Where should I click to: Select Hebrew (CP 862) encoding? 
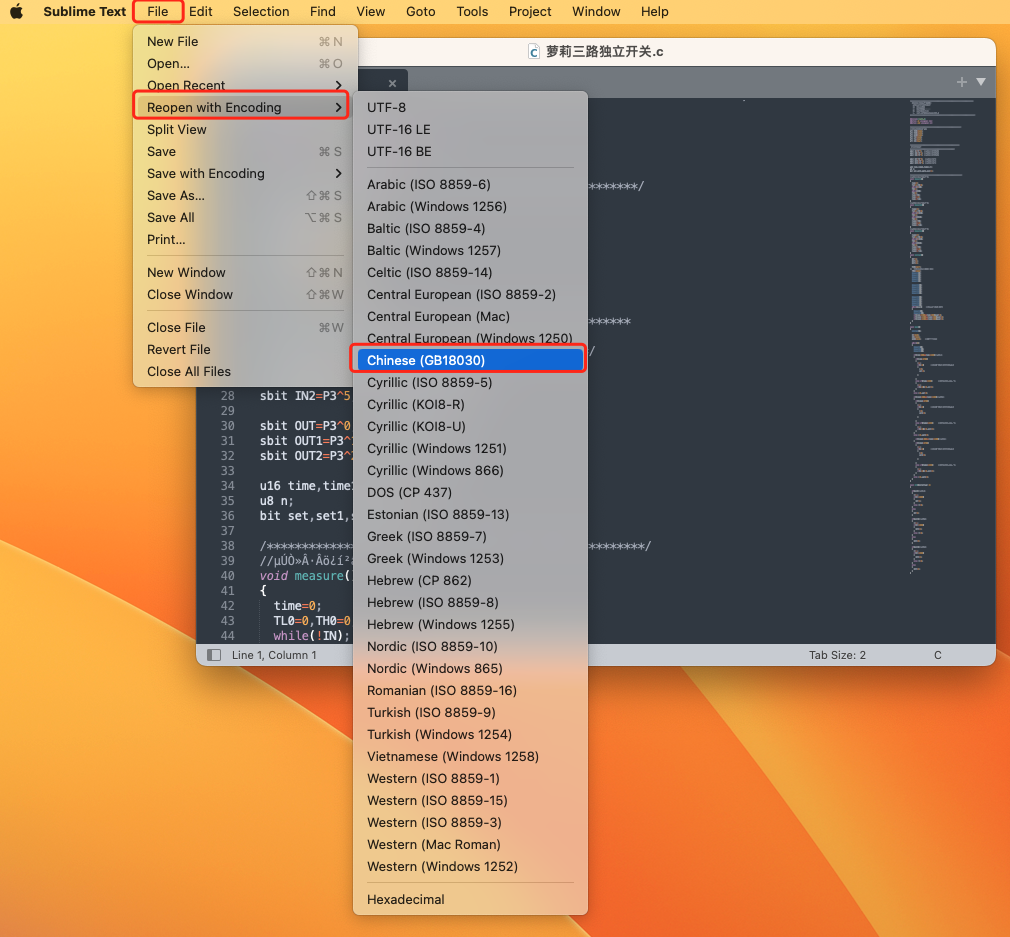tap(470, 580)
